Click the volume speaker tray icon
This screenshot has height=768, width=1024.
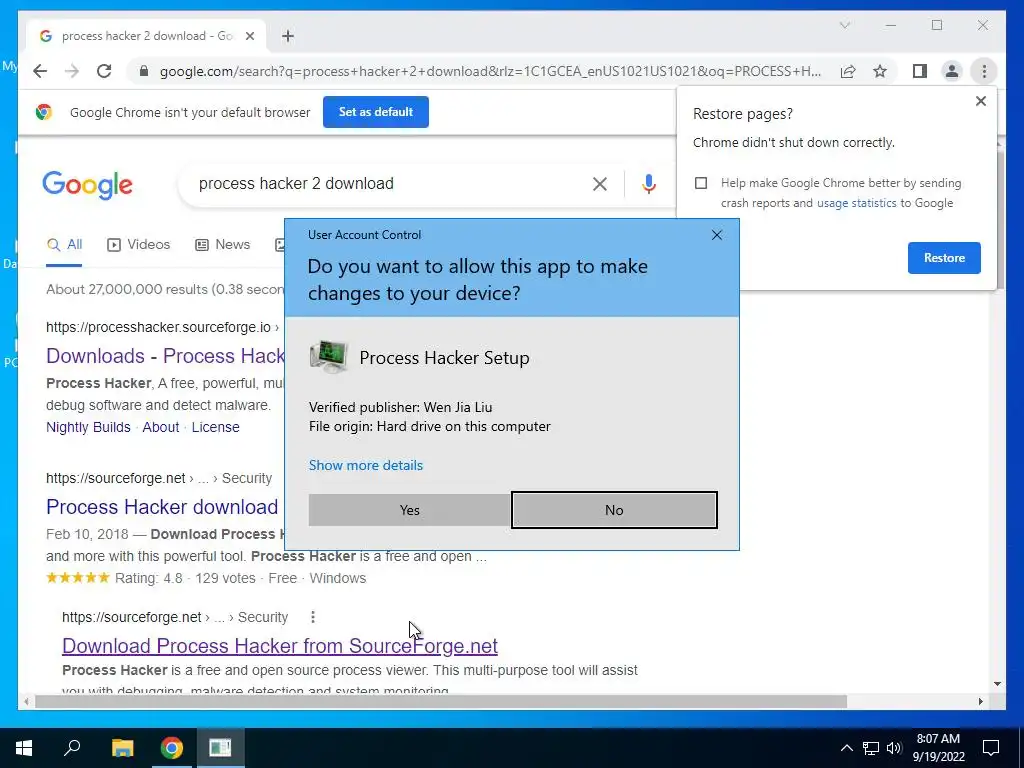tap(894, 748)
